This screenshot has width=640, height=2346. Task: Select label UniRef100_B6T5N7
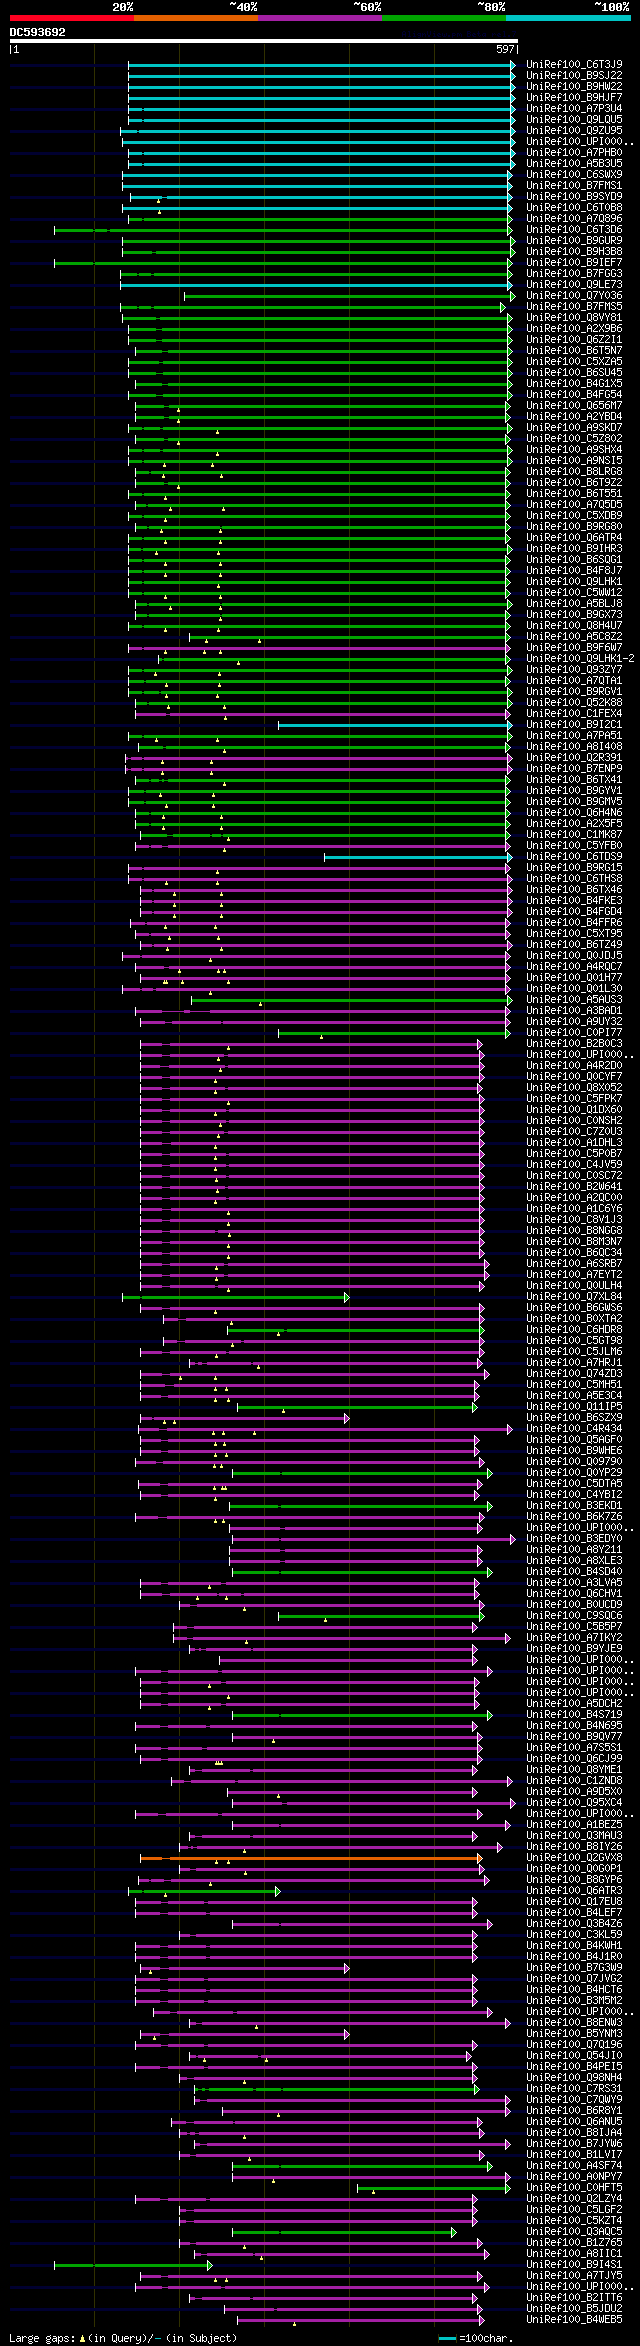[x=574, y=350]
